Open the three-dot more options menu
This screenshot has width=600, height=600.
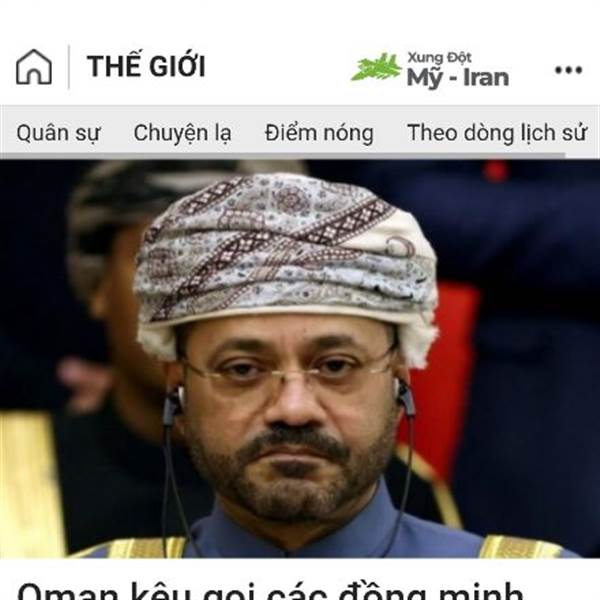click(x=569, y=70)
